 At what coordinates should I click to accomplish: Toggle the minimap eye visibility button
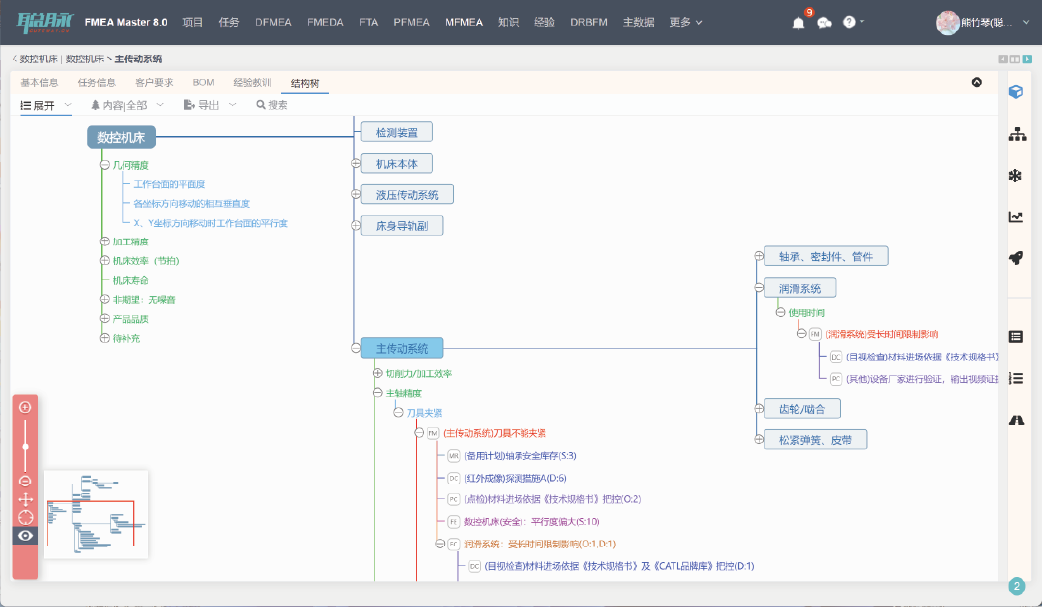[26, 536]
